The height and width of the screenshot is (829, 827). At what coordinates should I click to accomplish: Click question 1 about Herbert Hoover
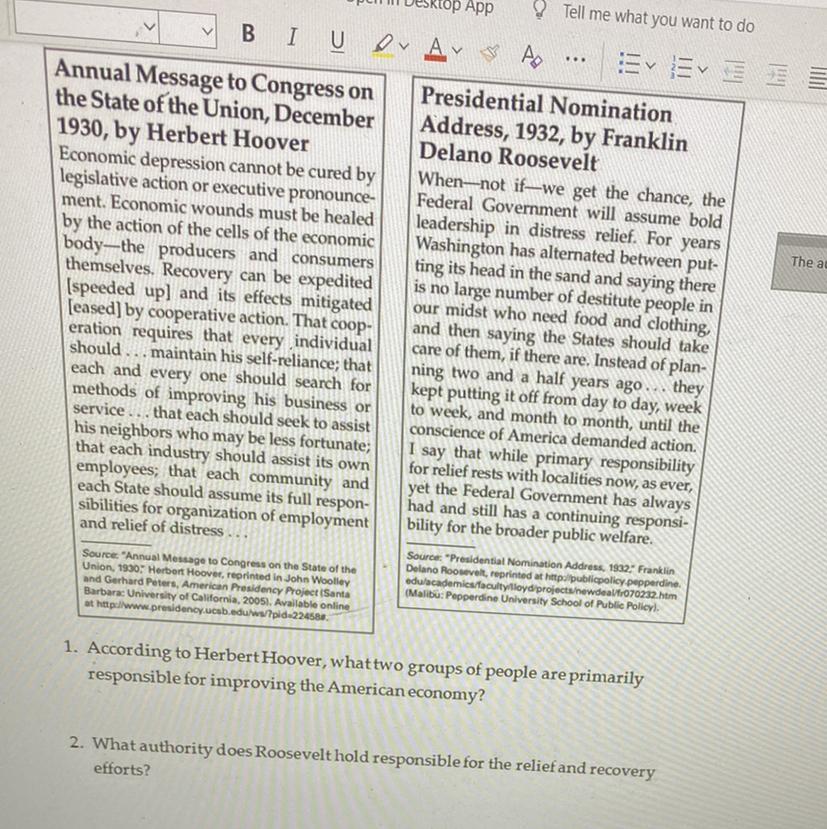353,671
